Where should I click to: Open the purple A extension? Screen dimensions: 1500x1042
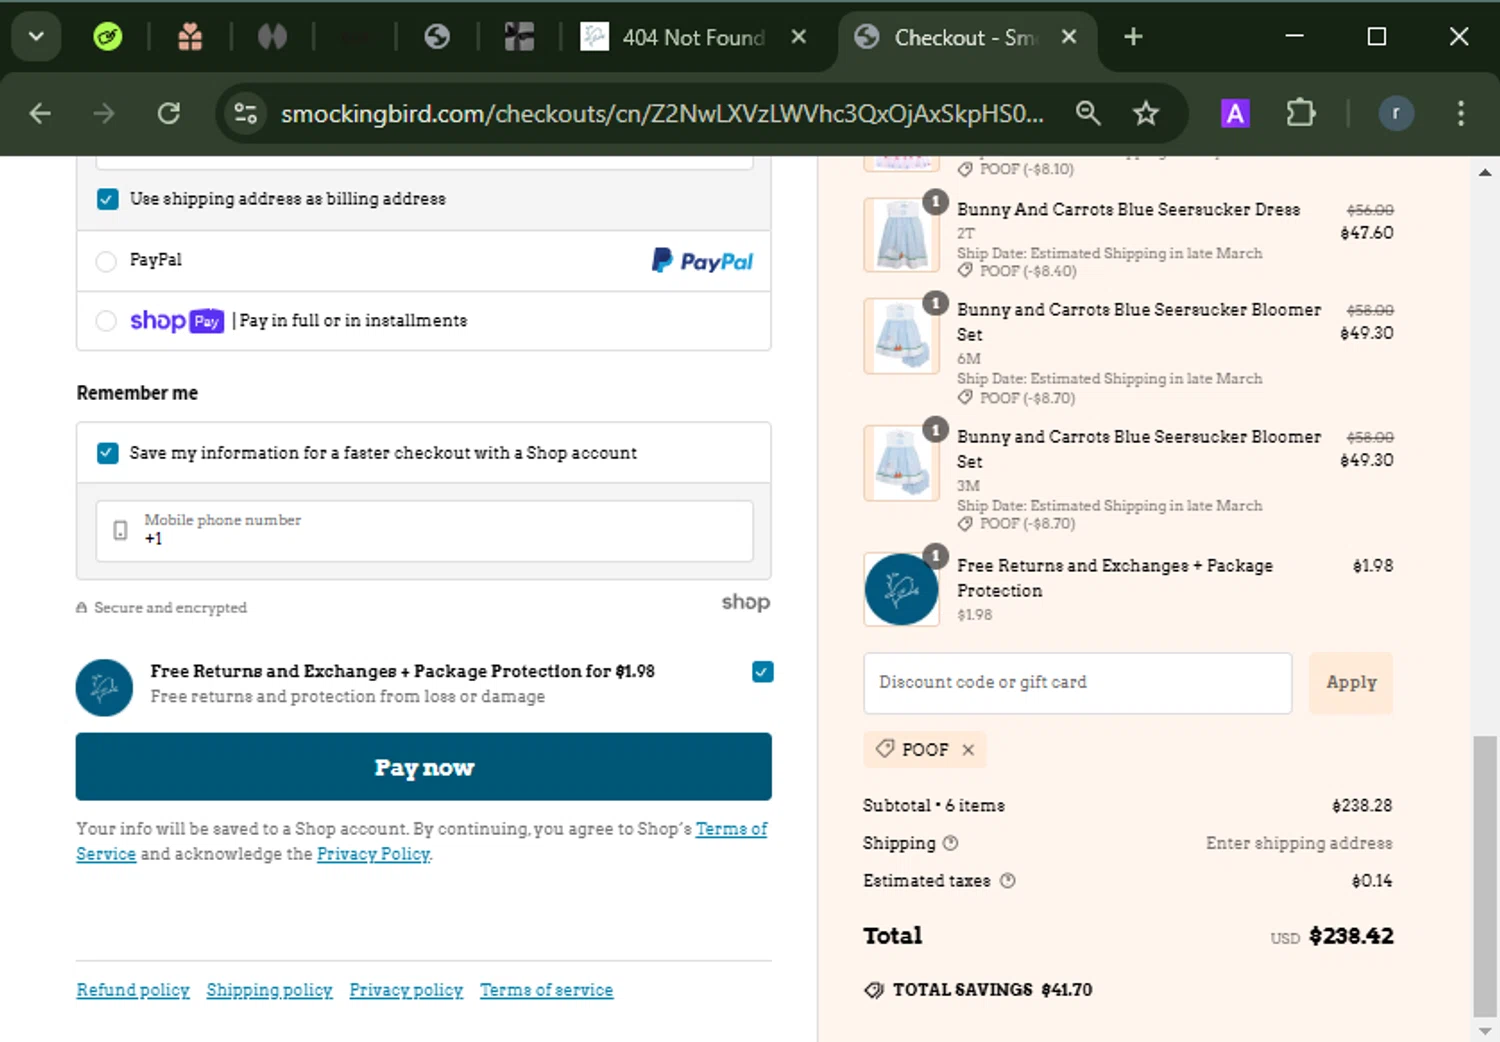(1235, 113)
